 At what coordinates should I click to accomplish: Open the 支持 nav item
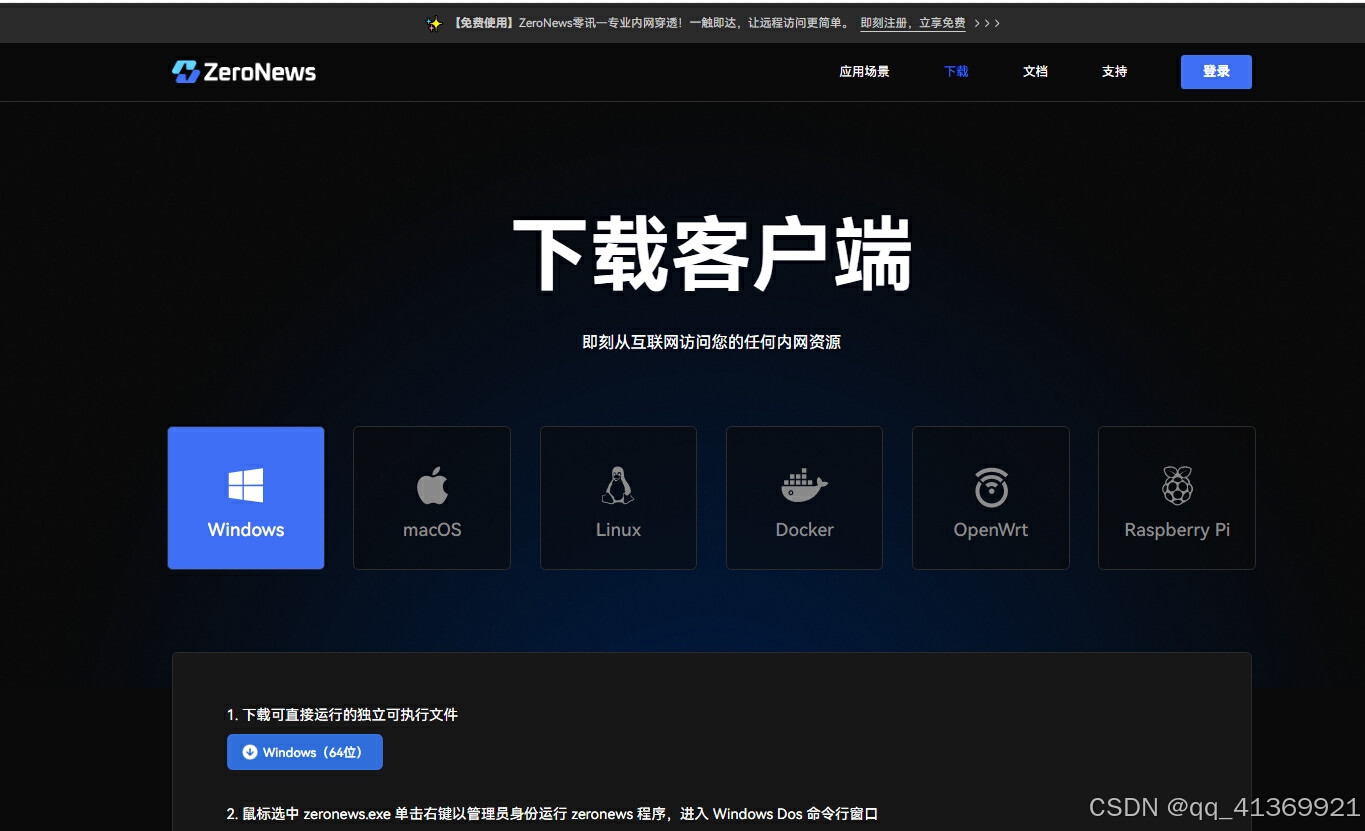[x=1114, y=72]
